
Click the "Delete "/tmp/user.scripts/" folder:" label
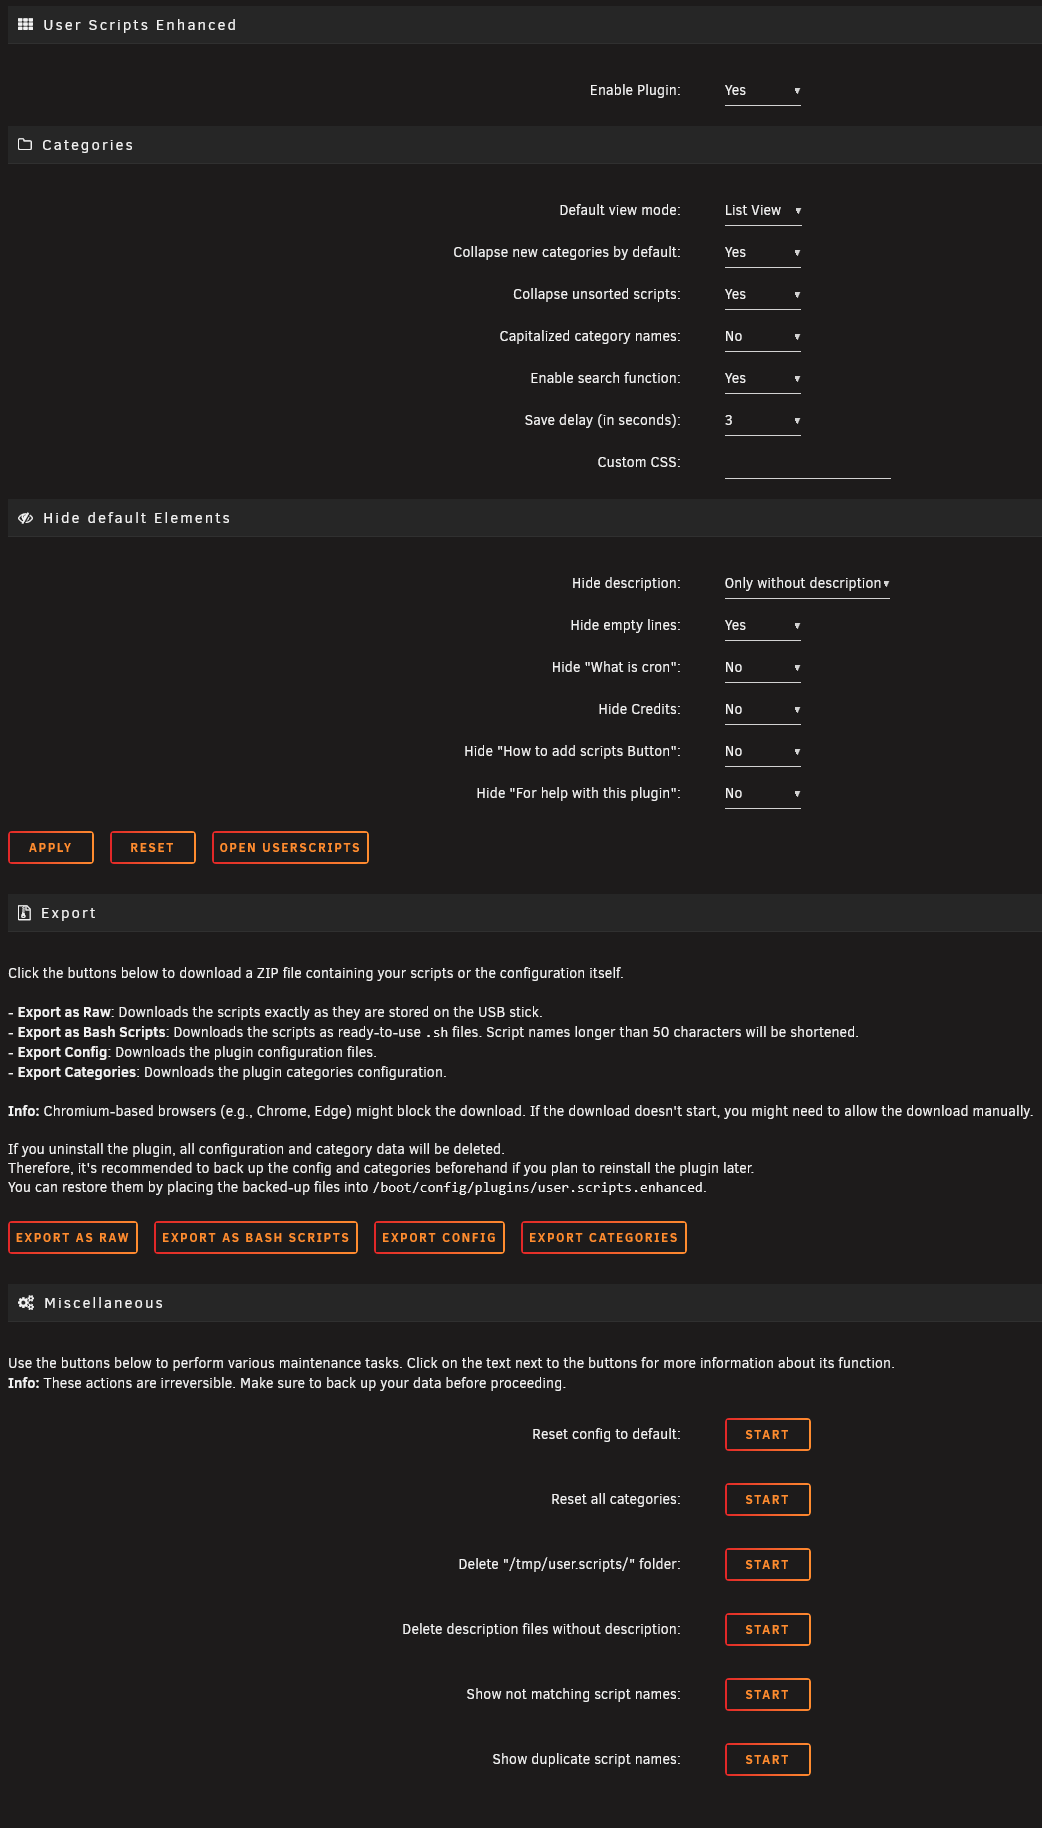tap(569, 1564)
